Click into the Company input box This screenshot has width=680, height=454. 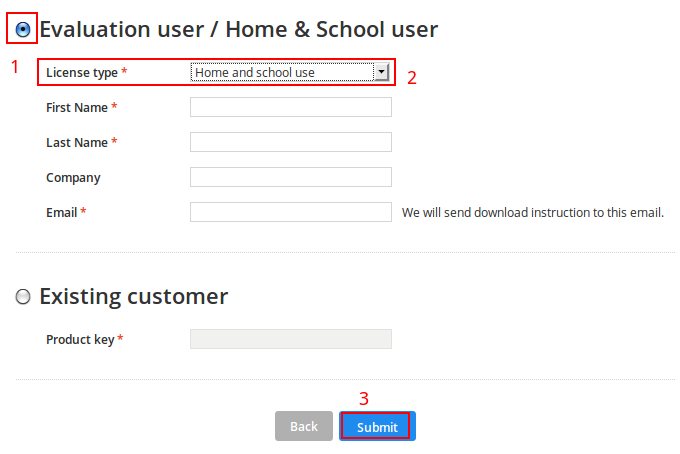pyautogui.click(x=291, y=177)
